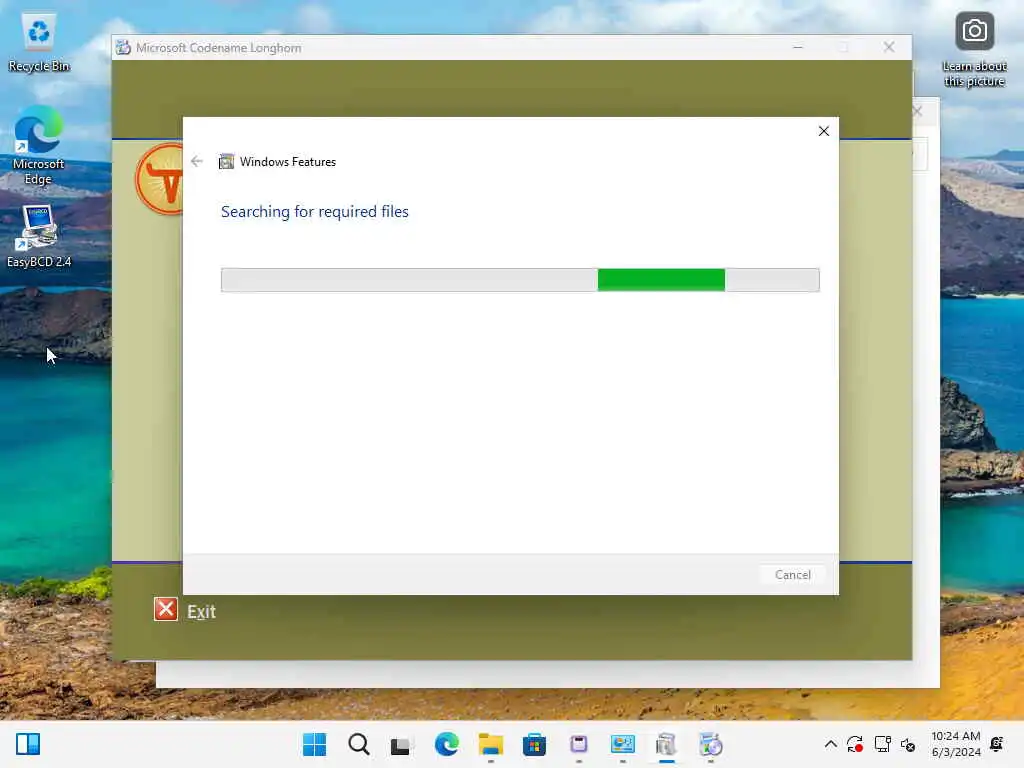Click the red Exit X icon
1024x768 pixels.
point(166,609)
